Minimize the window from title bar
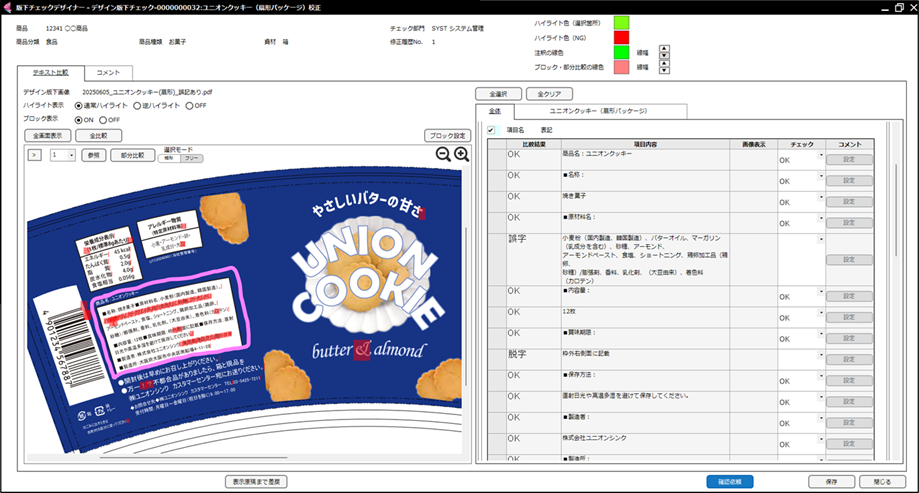919x493 pixels. tap(885, 8)
